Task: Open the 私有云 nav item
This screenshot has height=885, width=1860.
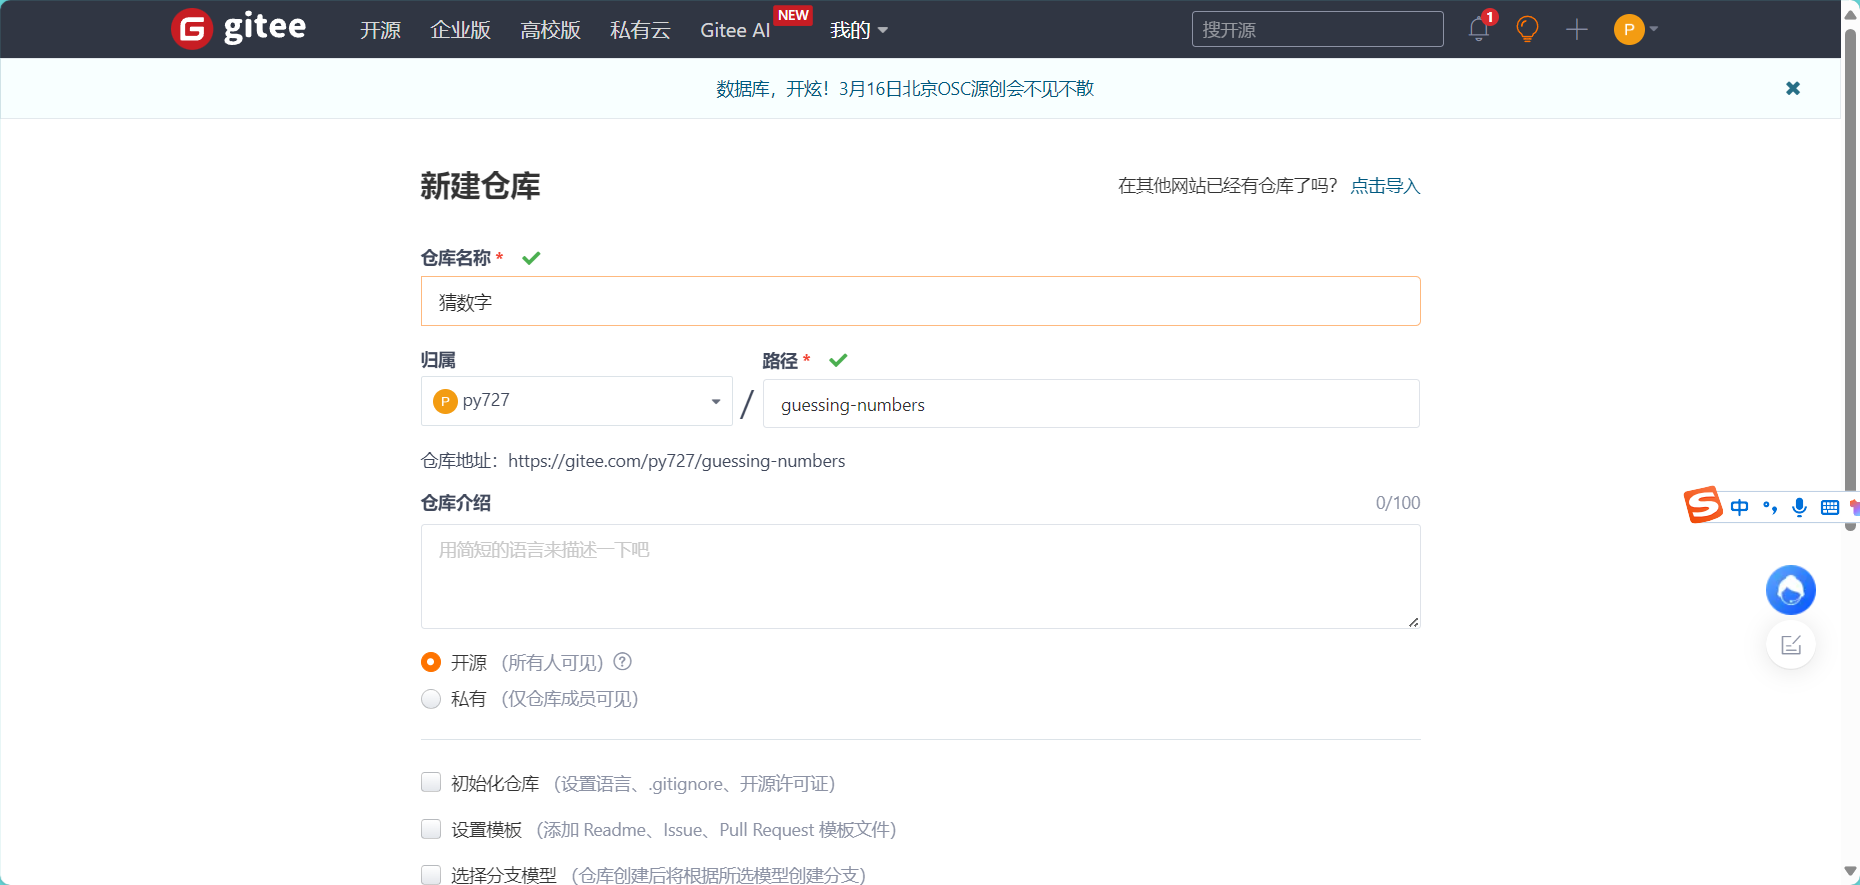Action: 640,30
